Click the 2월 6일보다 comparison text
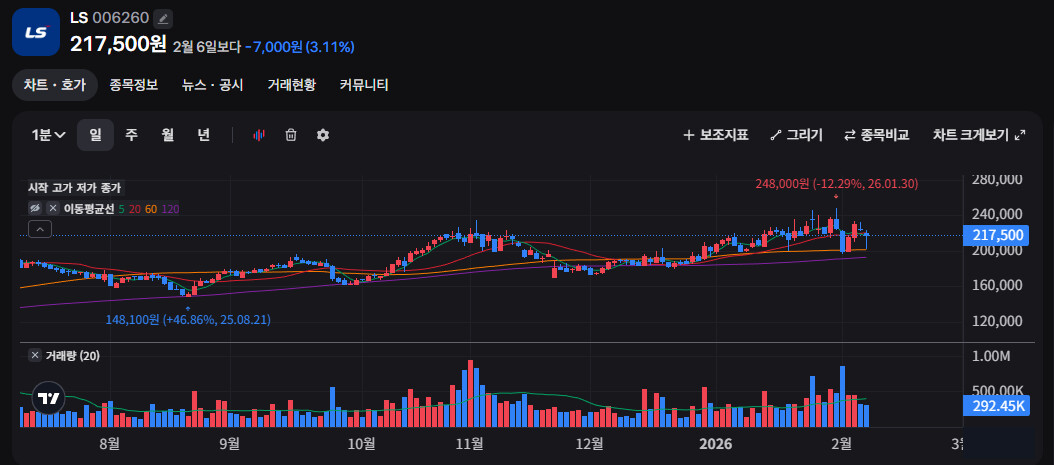Image resolution: width=1054 pixels, height=465 pixels. point(206,46)
